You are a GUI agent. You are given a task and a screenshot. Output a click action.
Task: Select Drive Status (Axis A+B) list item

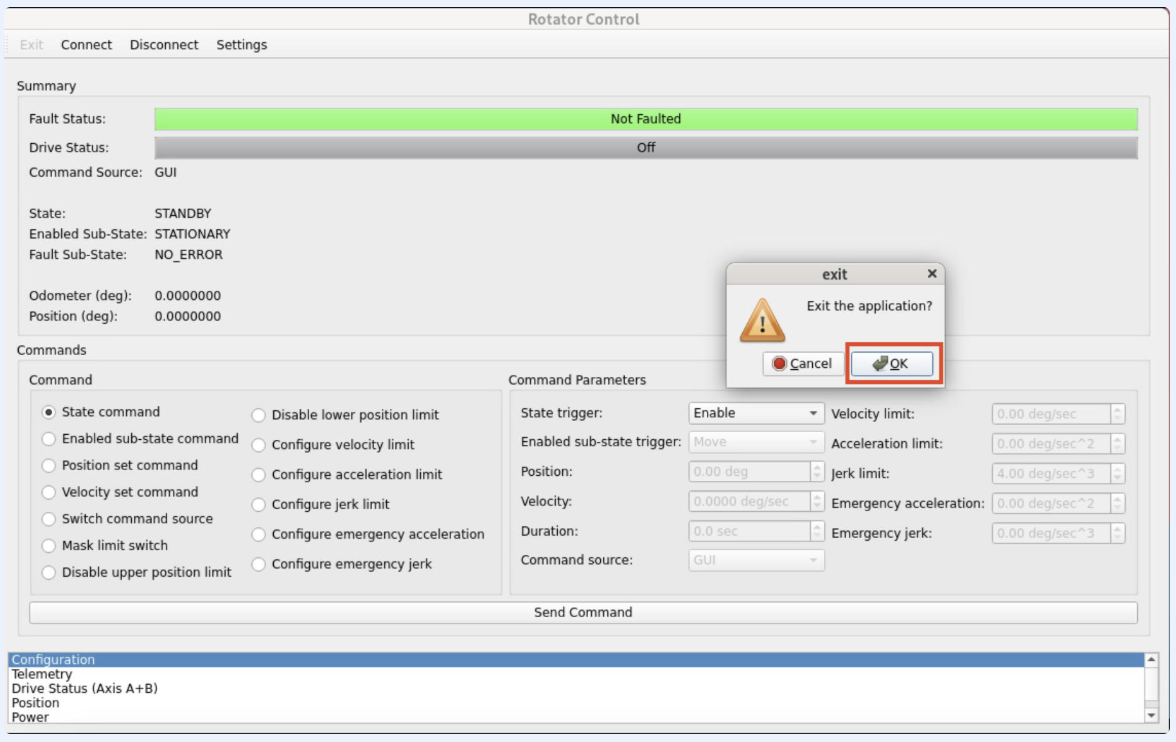85,689
